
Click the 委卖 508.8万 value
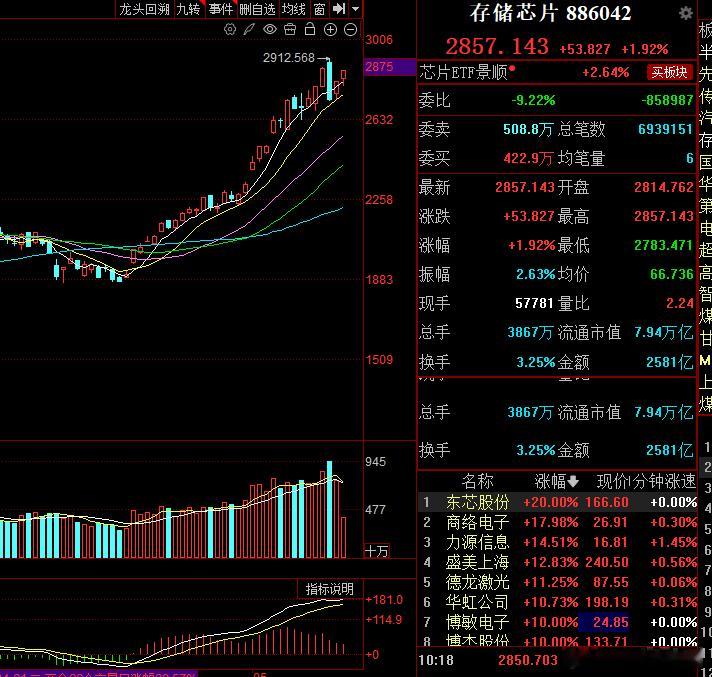point(528,129)
